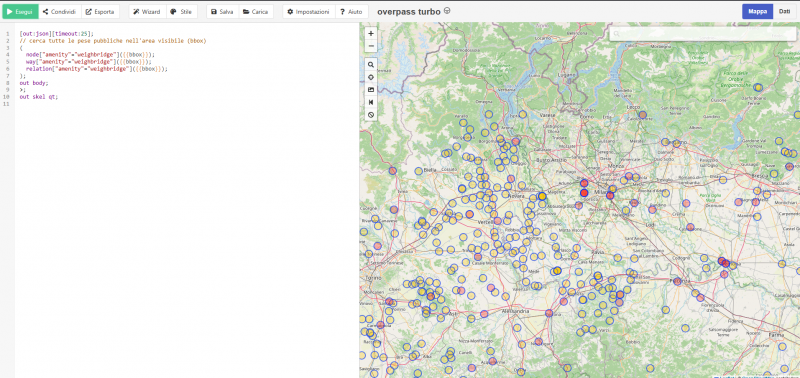Click the overpass turbo title
The width and height of the screenshot is (800, 378).
tap(409, 11)
